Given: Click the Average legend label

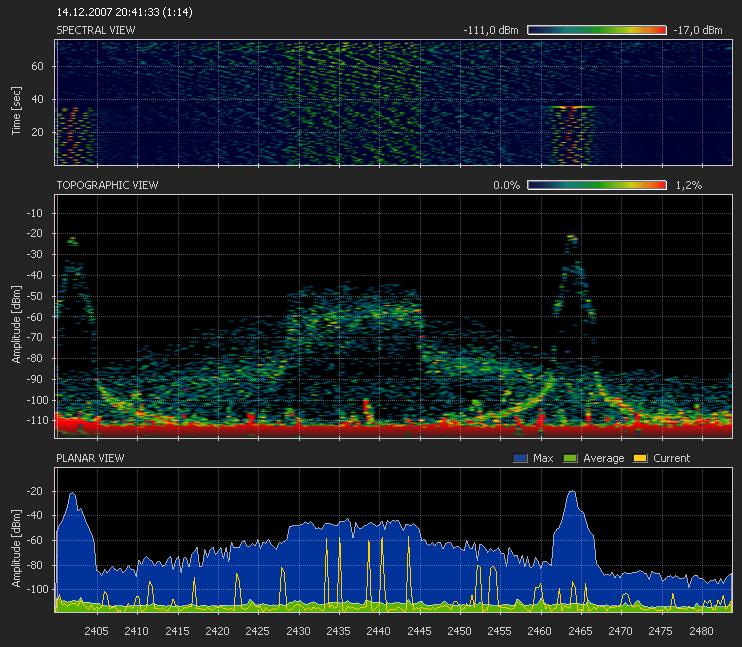Looking at the screenshot, I should click(603, 458).
